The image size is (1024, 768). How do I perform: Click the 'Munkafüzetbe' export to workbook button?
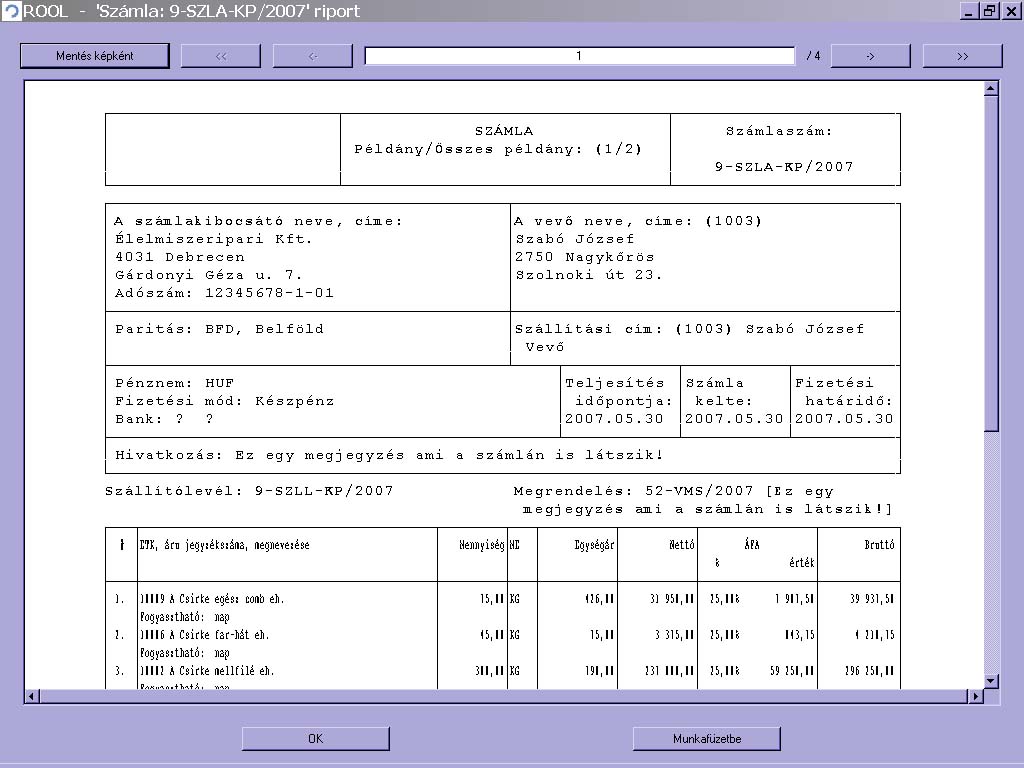[x=706, y=739]
